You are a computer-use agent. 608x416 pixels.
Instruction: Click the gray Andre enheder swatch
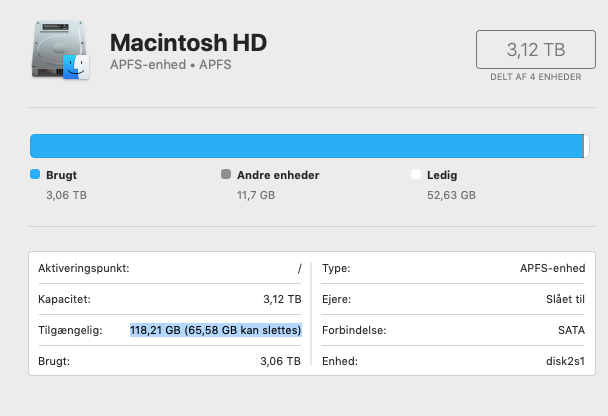coord(226,174)
